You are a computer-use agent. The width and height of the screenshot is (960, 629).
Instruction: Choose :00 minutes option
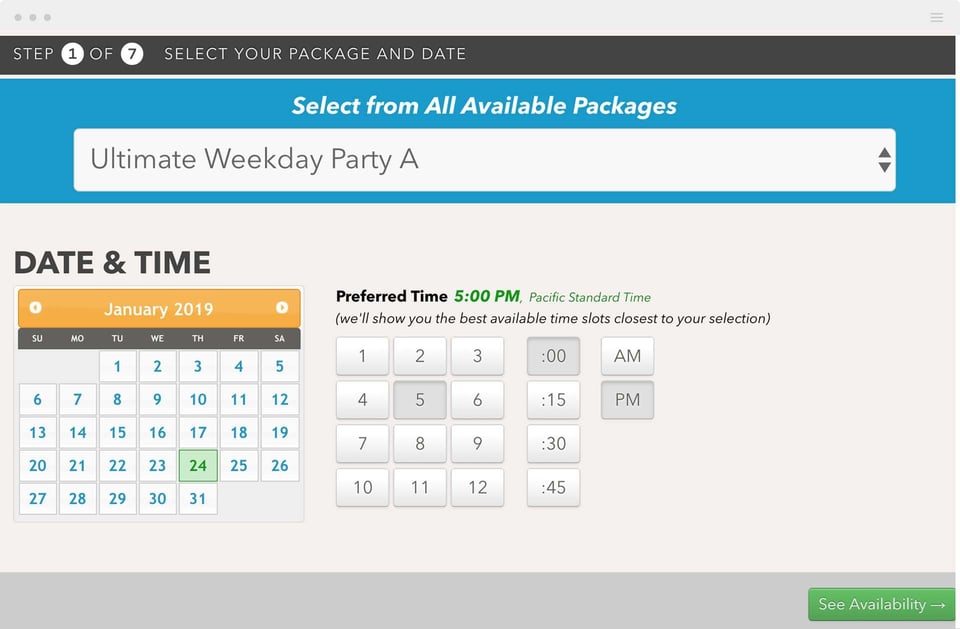coord(553,356)
